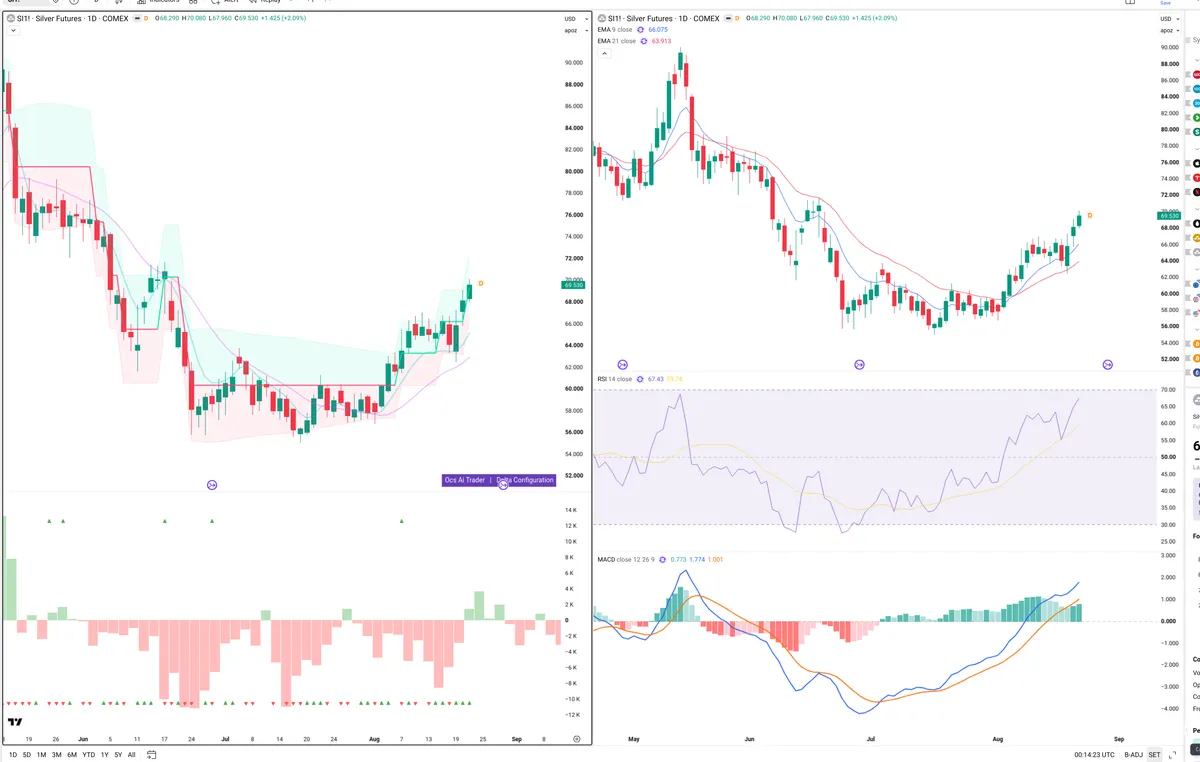The image size is (1200, 762).
Task: Collapse the EMA indicator legend on right chart
Action: pyautogui.click(x=604, y=53)
